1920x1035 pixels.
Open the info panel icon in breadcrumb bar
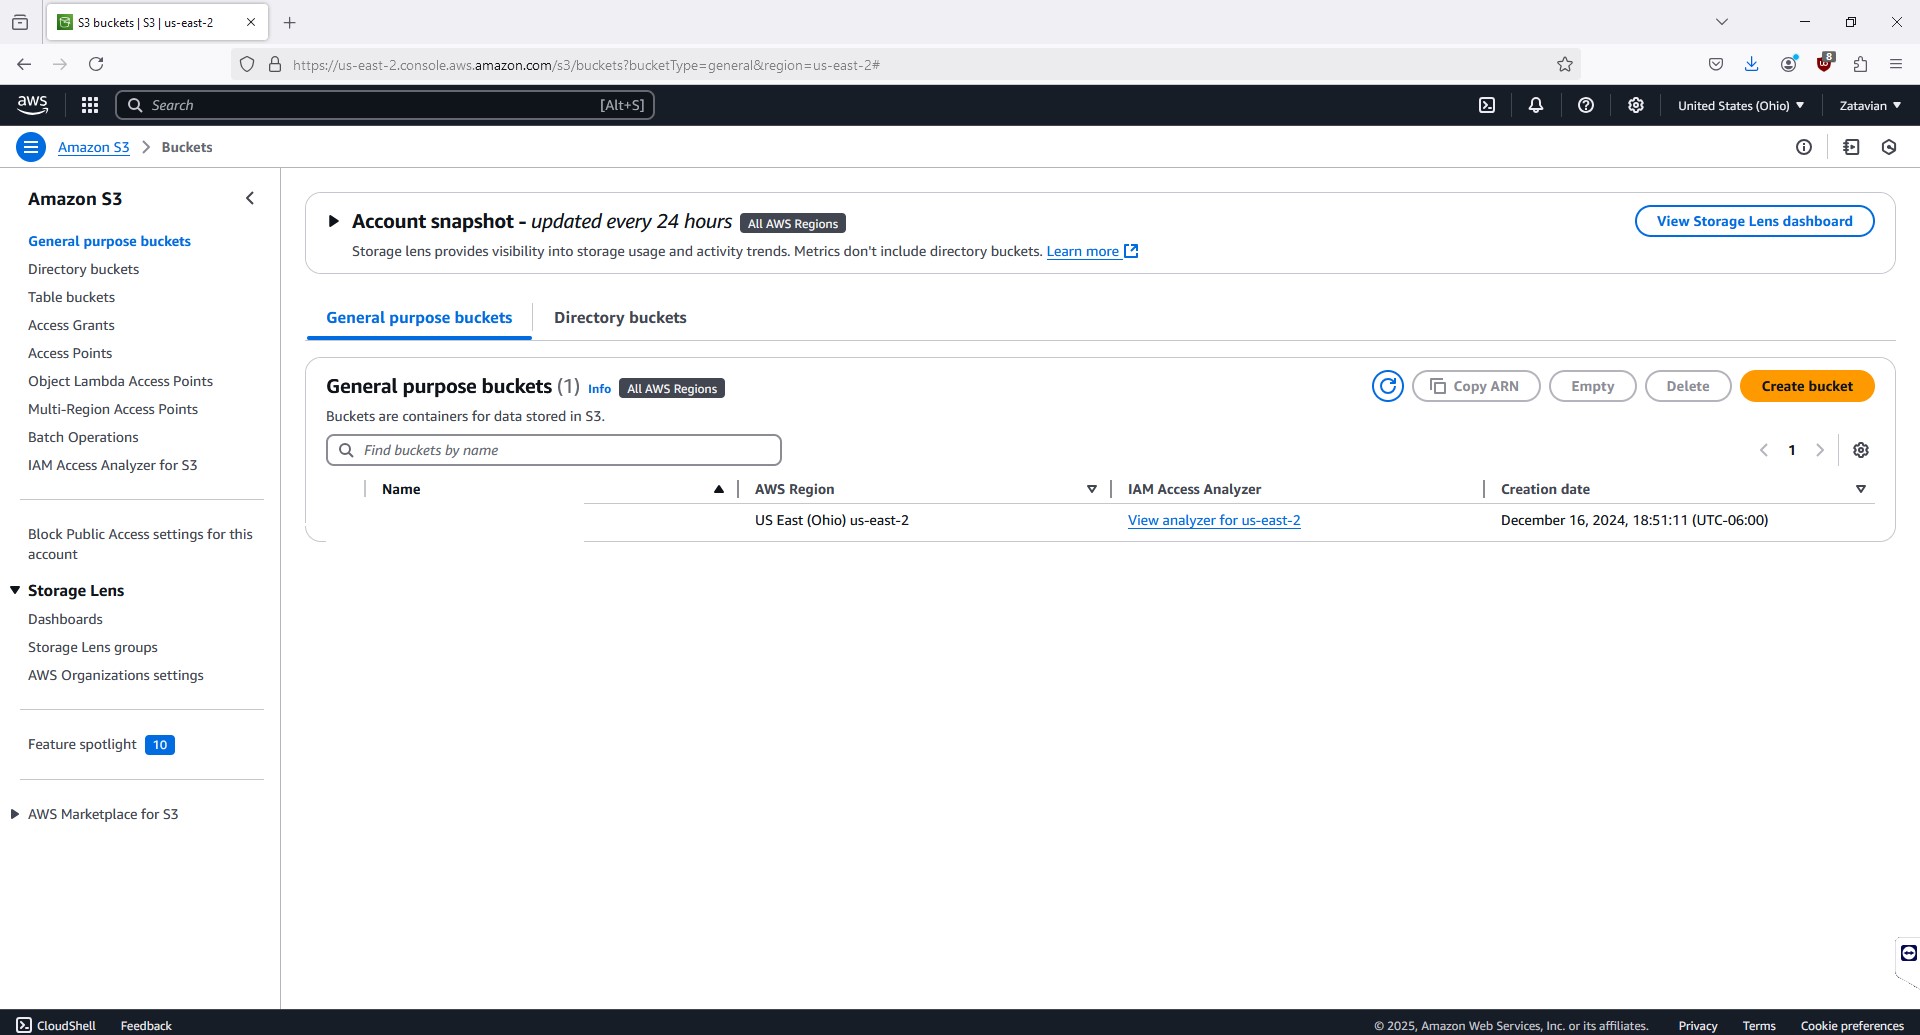tap(1804, 147)
